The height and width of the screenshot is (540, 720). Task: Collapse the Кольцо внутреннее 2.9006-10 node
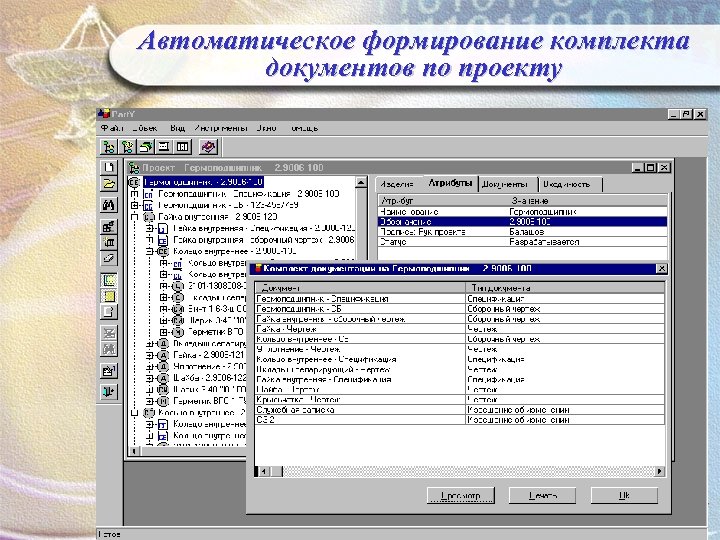pyautogui.click(x=149, y=251)
